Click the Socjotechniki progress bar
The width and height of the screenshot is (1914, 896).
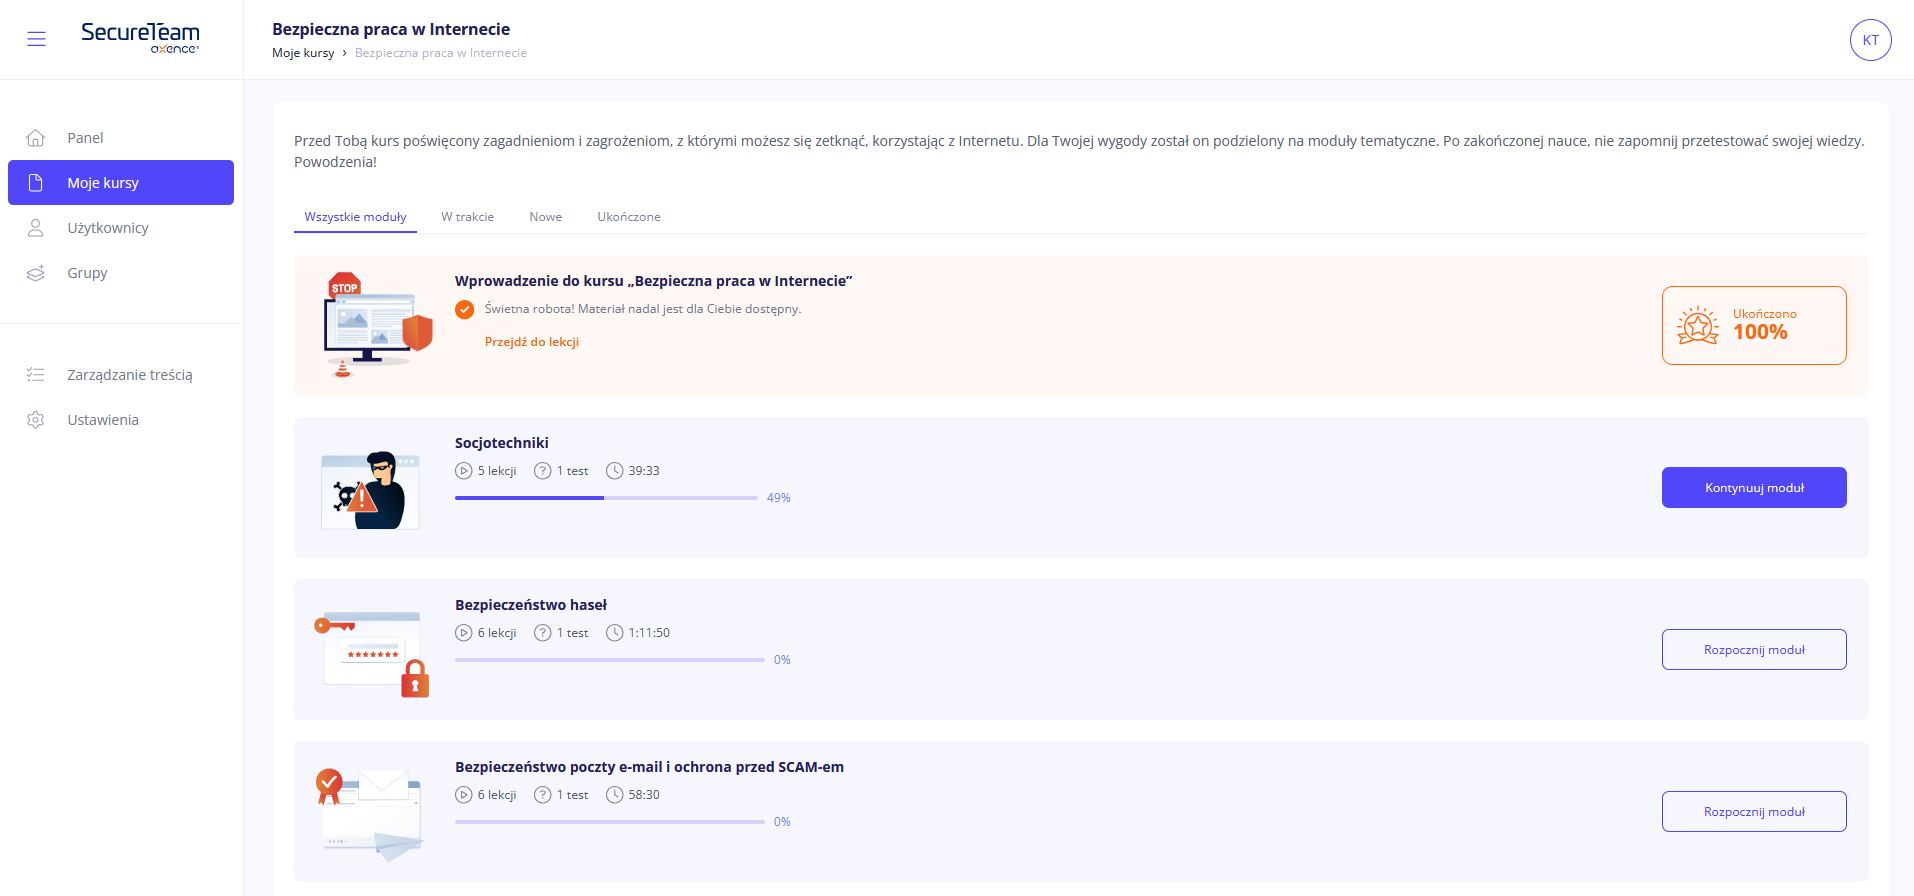click(x=606, y=498)
